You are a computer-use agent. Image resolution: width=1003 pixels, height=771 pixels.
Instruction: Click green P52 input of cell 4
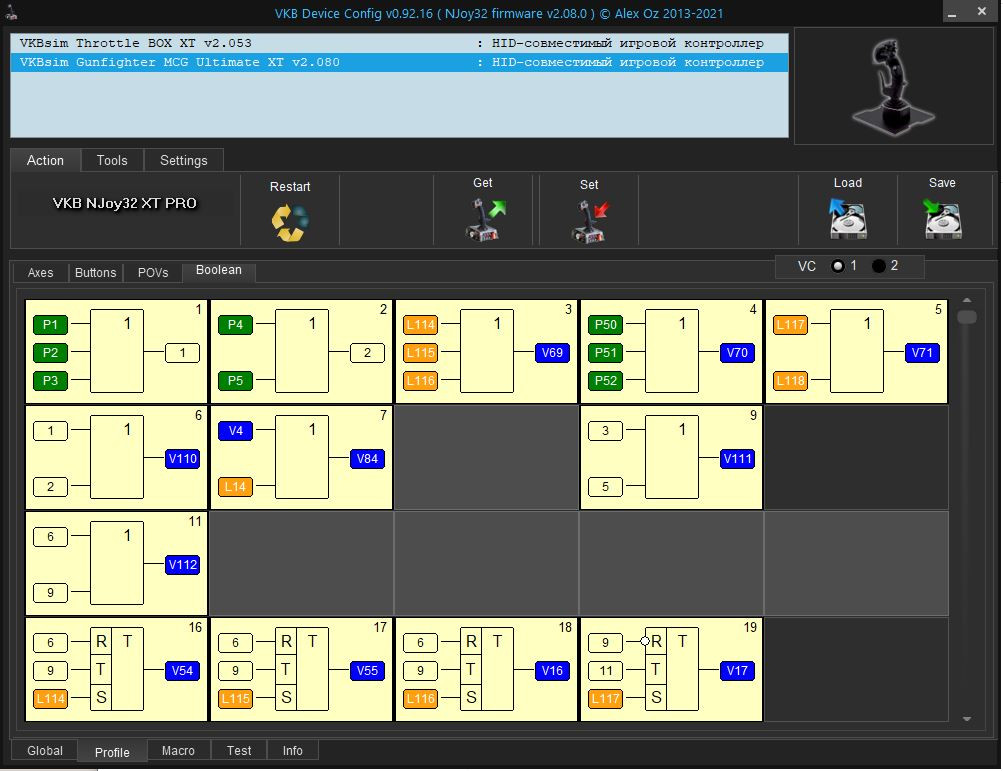[605, 381]
